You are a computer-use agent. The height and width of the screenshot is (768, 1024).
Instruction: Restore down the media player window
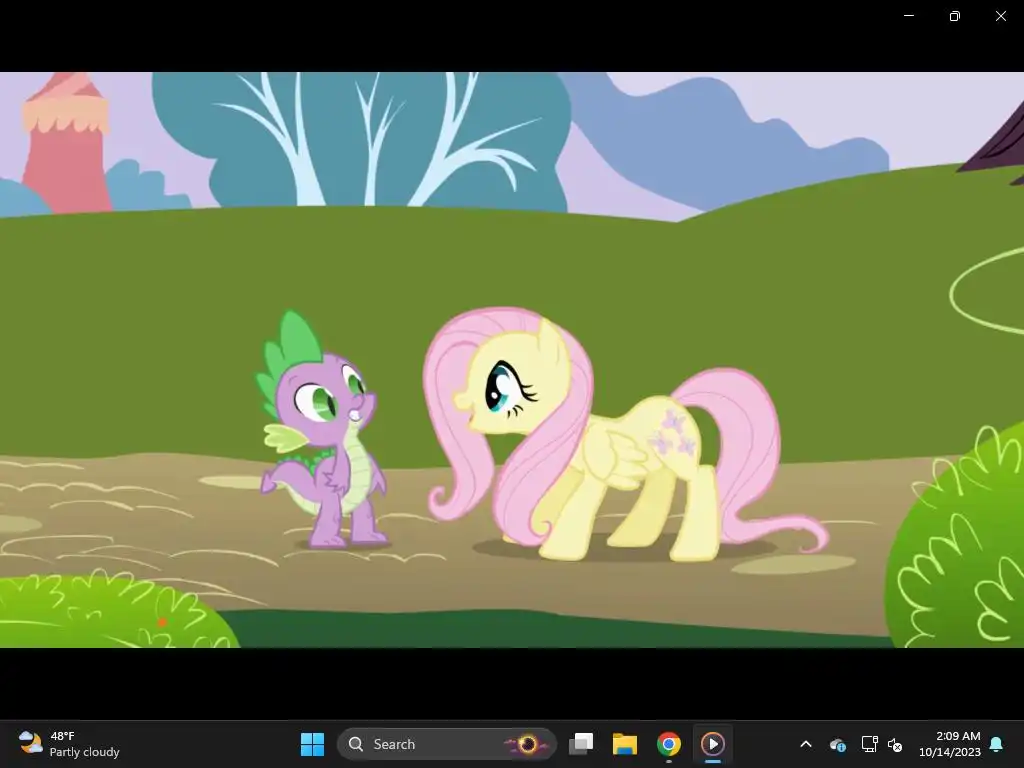(x=954, y=16)
